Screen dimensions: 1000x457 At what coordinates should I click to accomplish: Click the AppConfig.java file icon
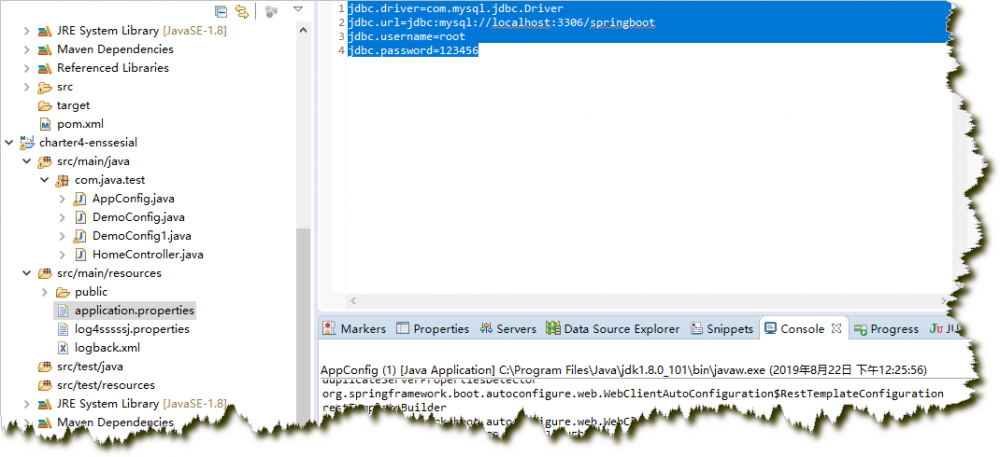[x=80, y=199]
